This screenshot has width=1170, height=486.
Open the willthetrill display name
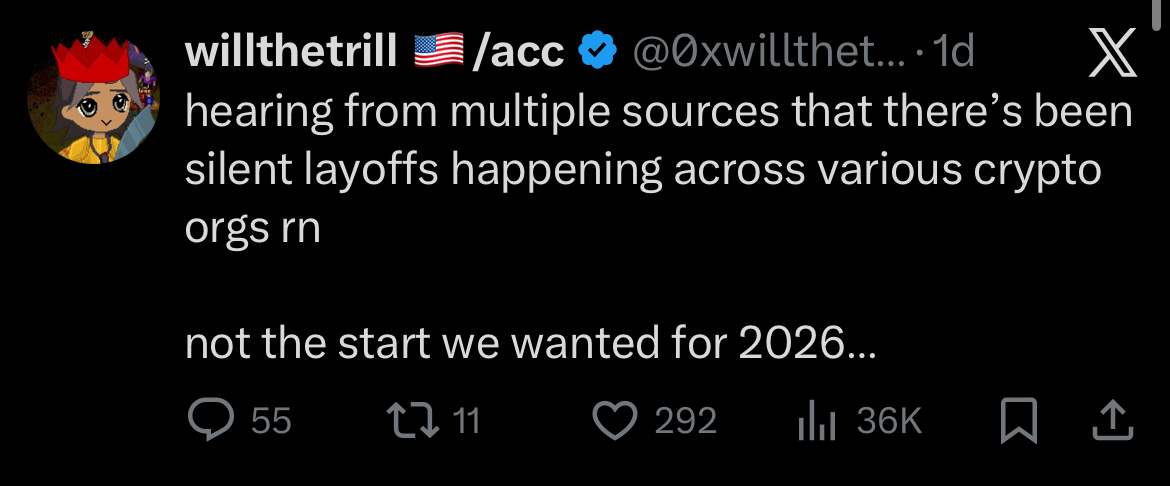pos(292,52)
